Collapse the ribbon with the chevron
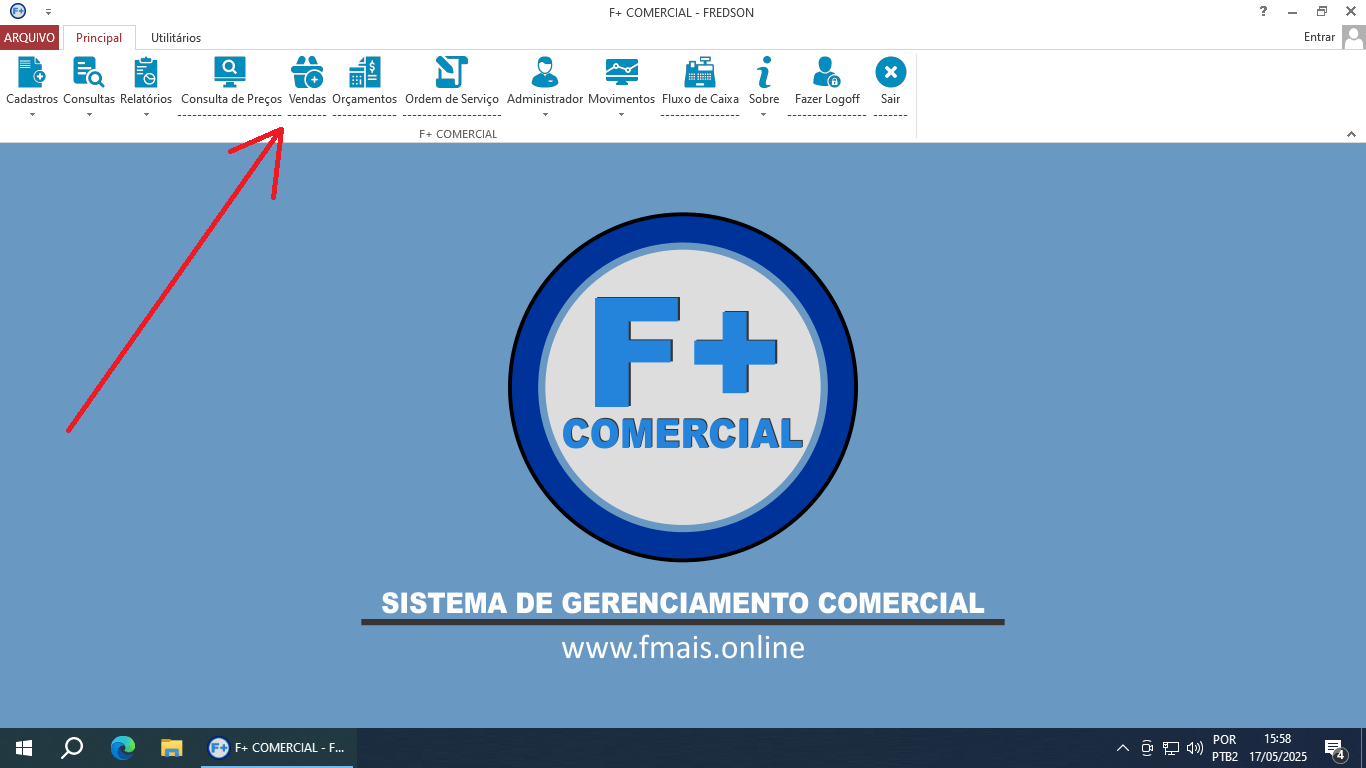Viewport: 1366px width, 768px height. point(1352,132)
